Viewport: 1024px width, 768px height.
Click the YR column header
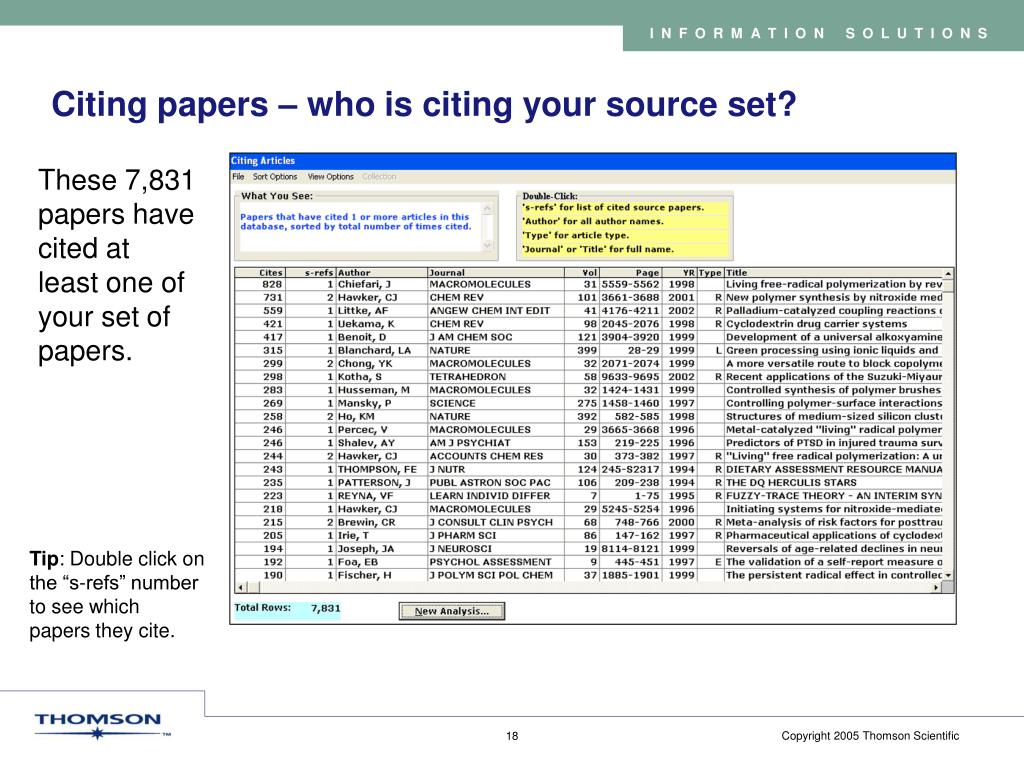pyautogui.click(x=679, y=272)
